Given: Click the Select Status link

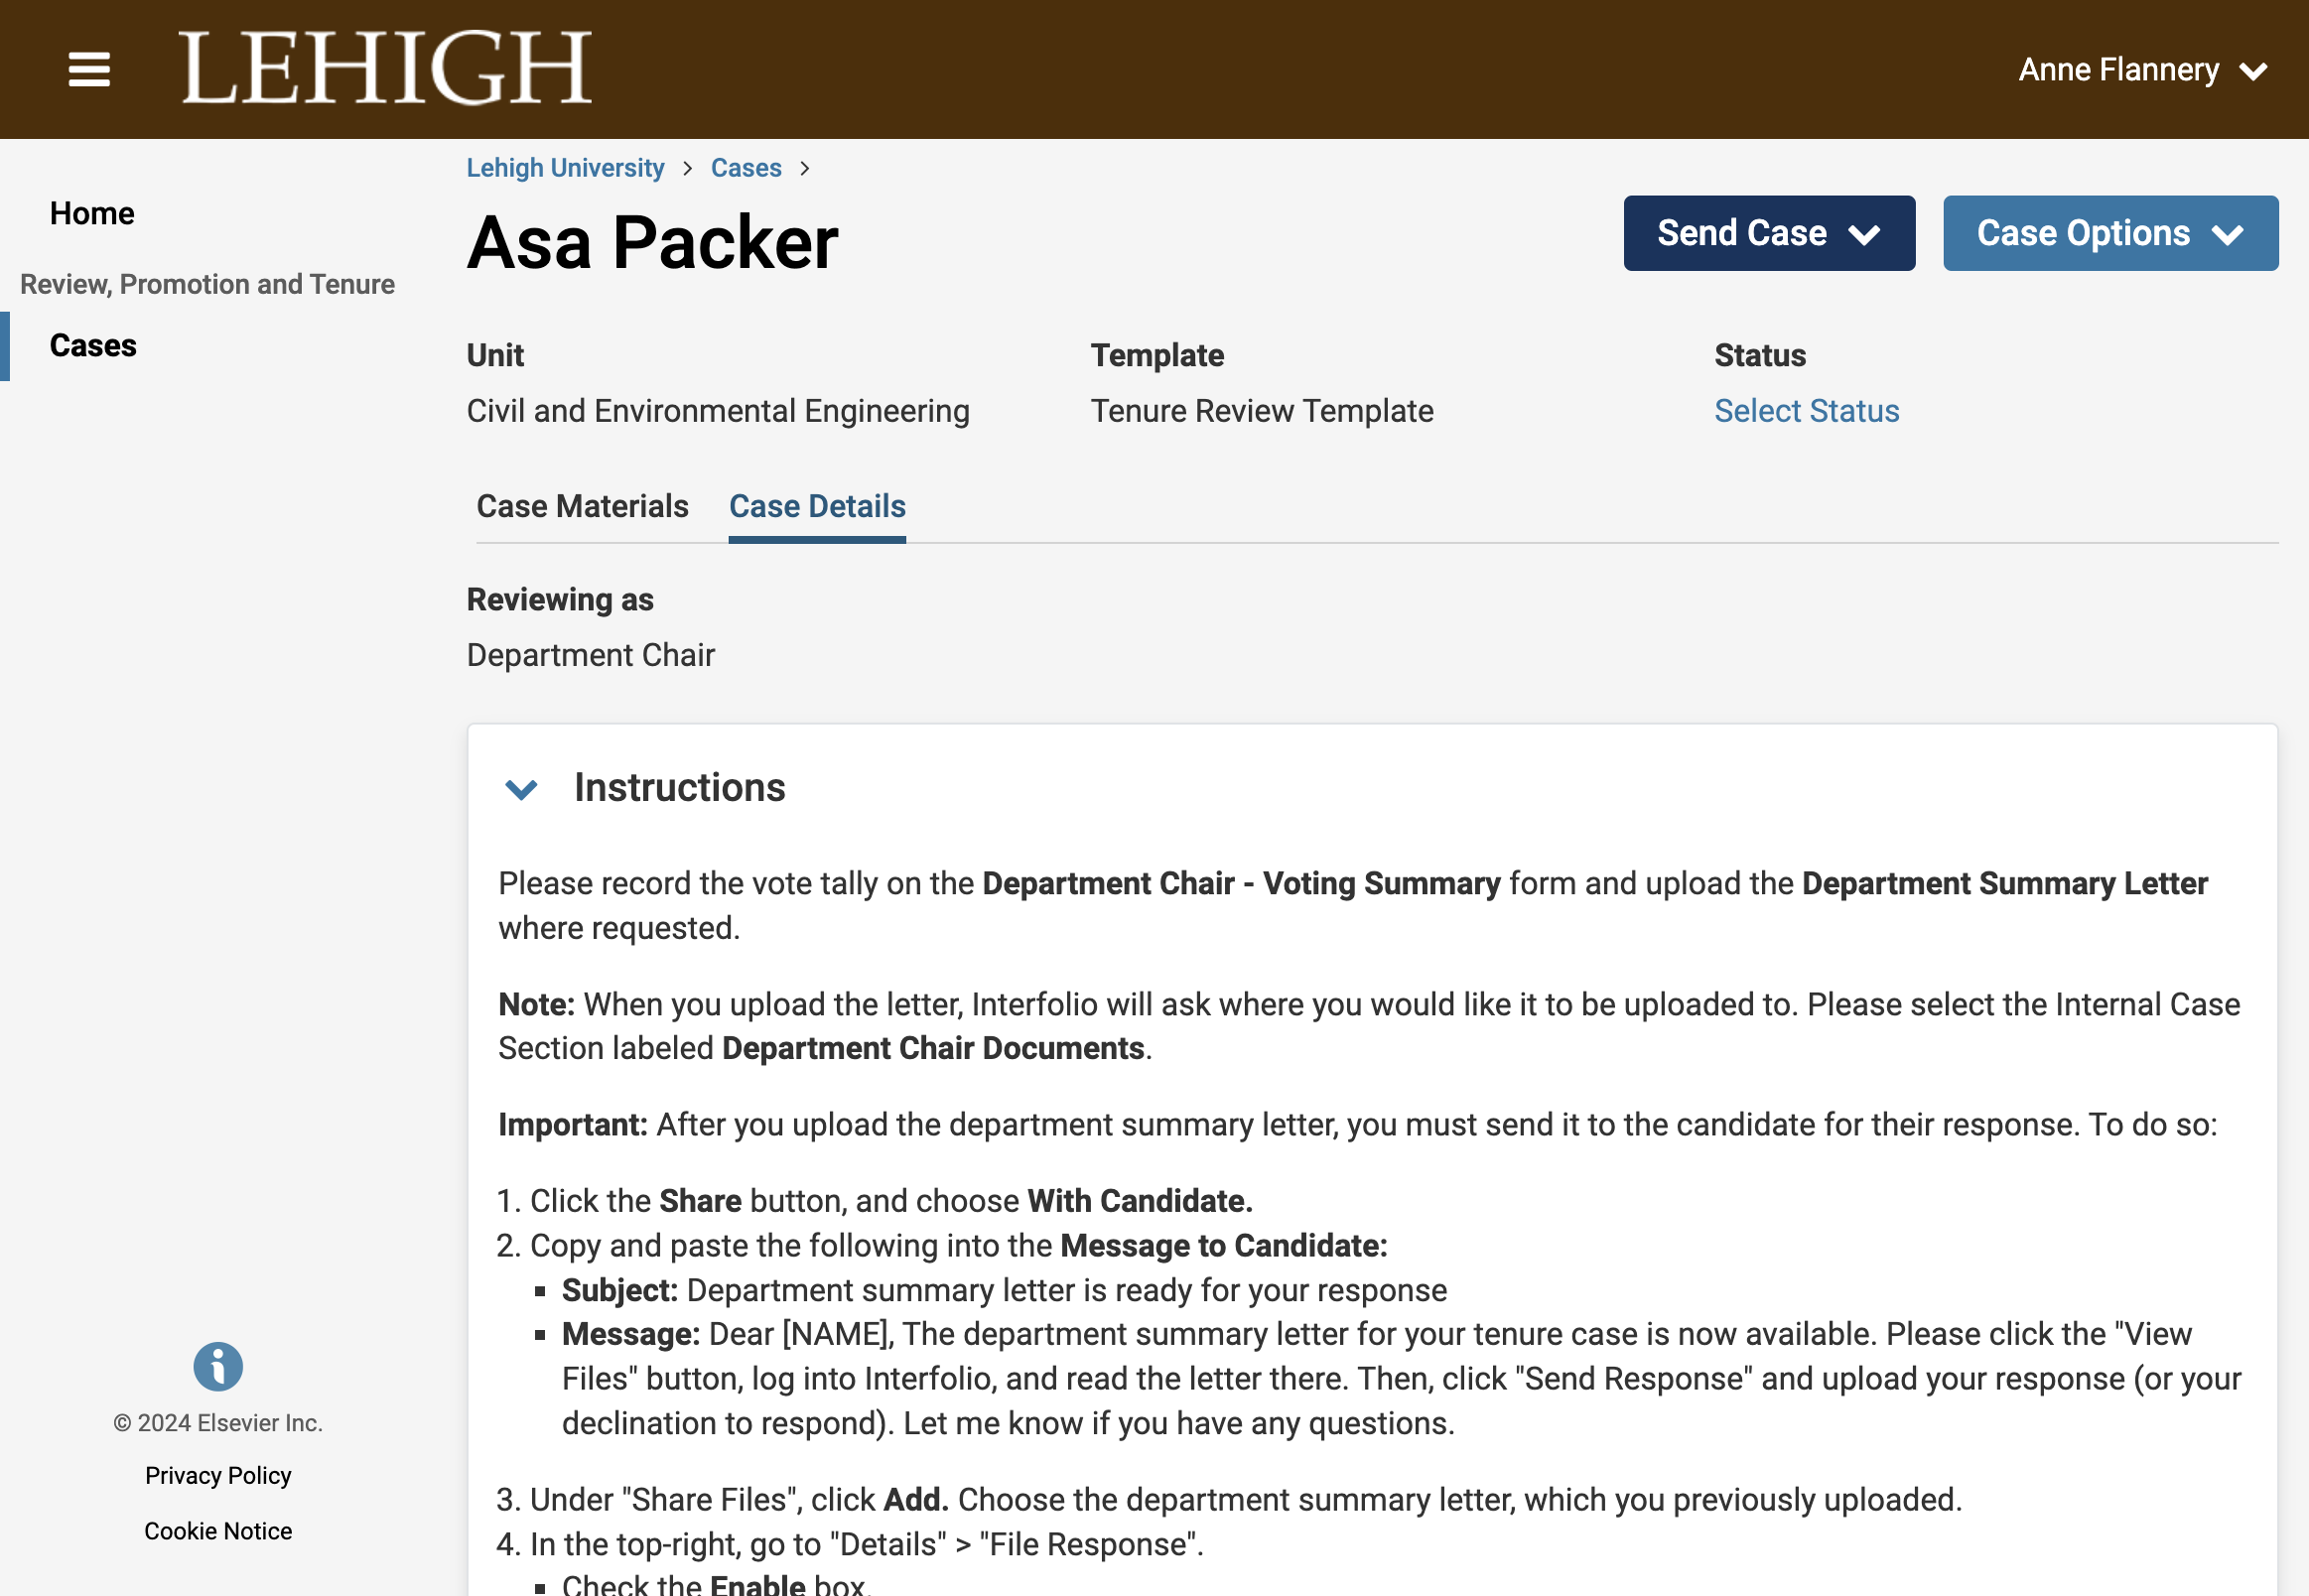Looking at the screenshot, I should 1806,410.
